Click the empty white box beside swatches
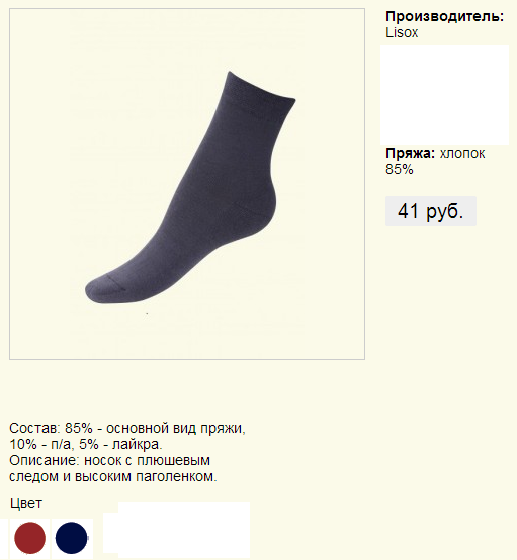This screenshot has width=517, height=560. point(177,530)
